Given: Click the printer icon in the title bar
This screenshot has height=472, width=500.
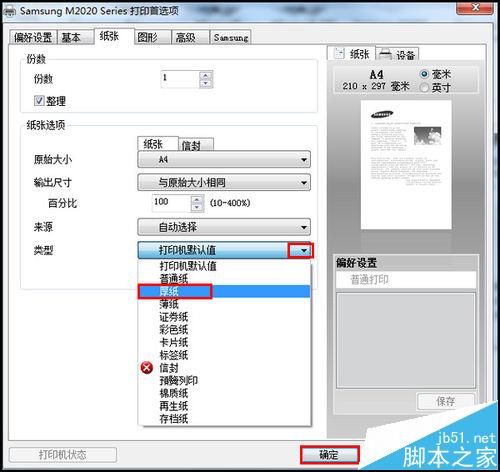Looking at the screenshot, I should pos(10,12).
